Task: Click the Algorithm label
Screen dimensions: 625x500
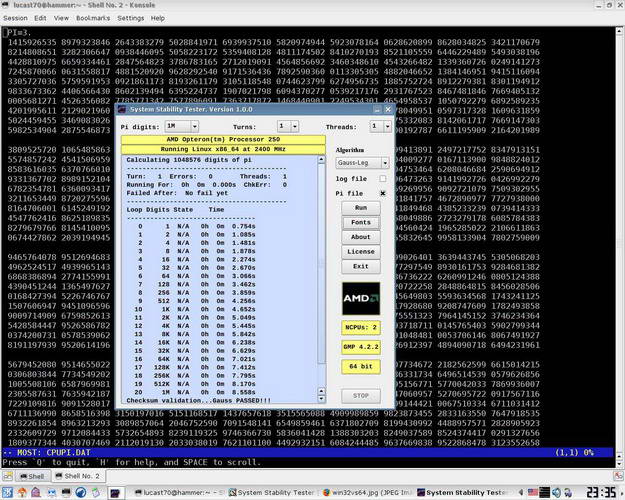Action: (350, 150)
